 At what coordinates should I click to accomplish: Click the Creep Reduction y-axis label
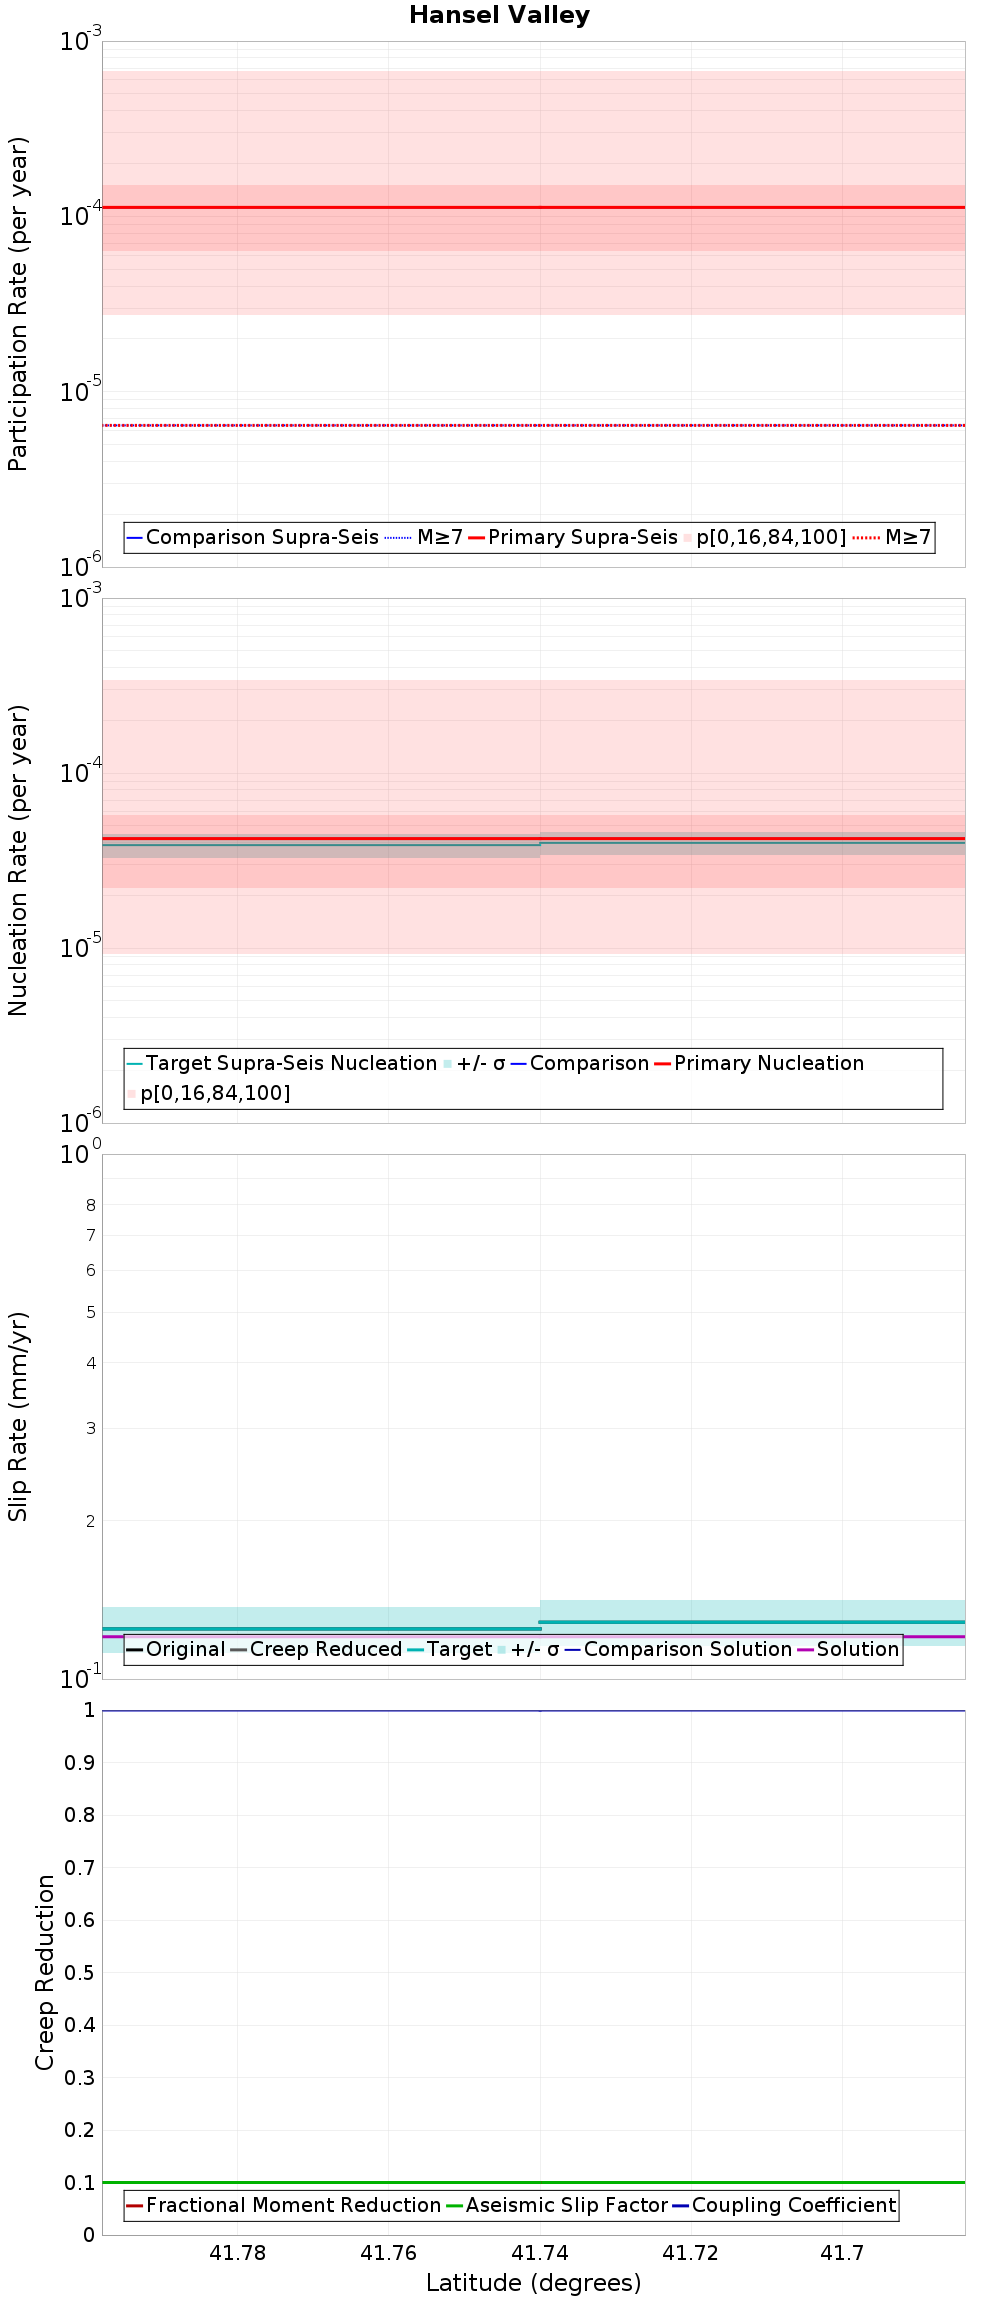point(45,1972)
